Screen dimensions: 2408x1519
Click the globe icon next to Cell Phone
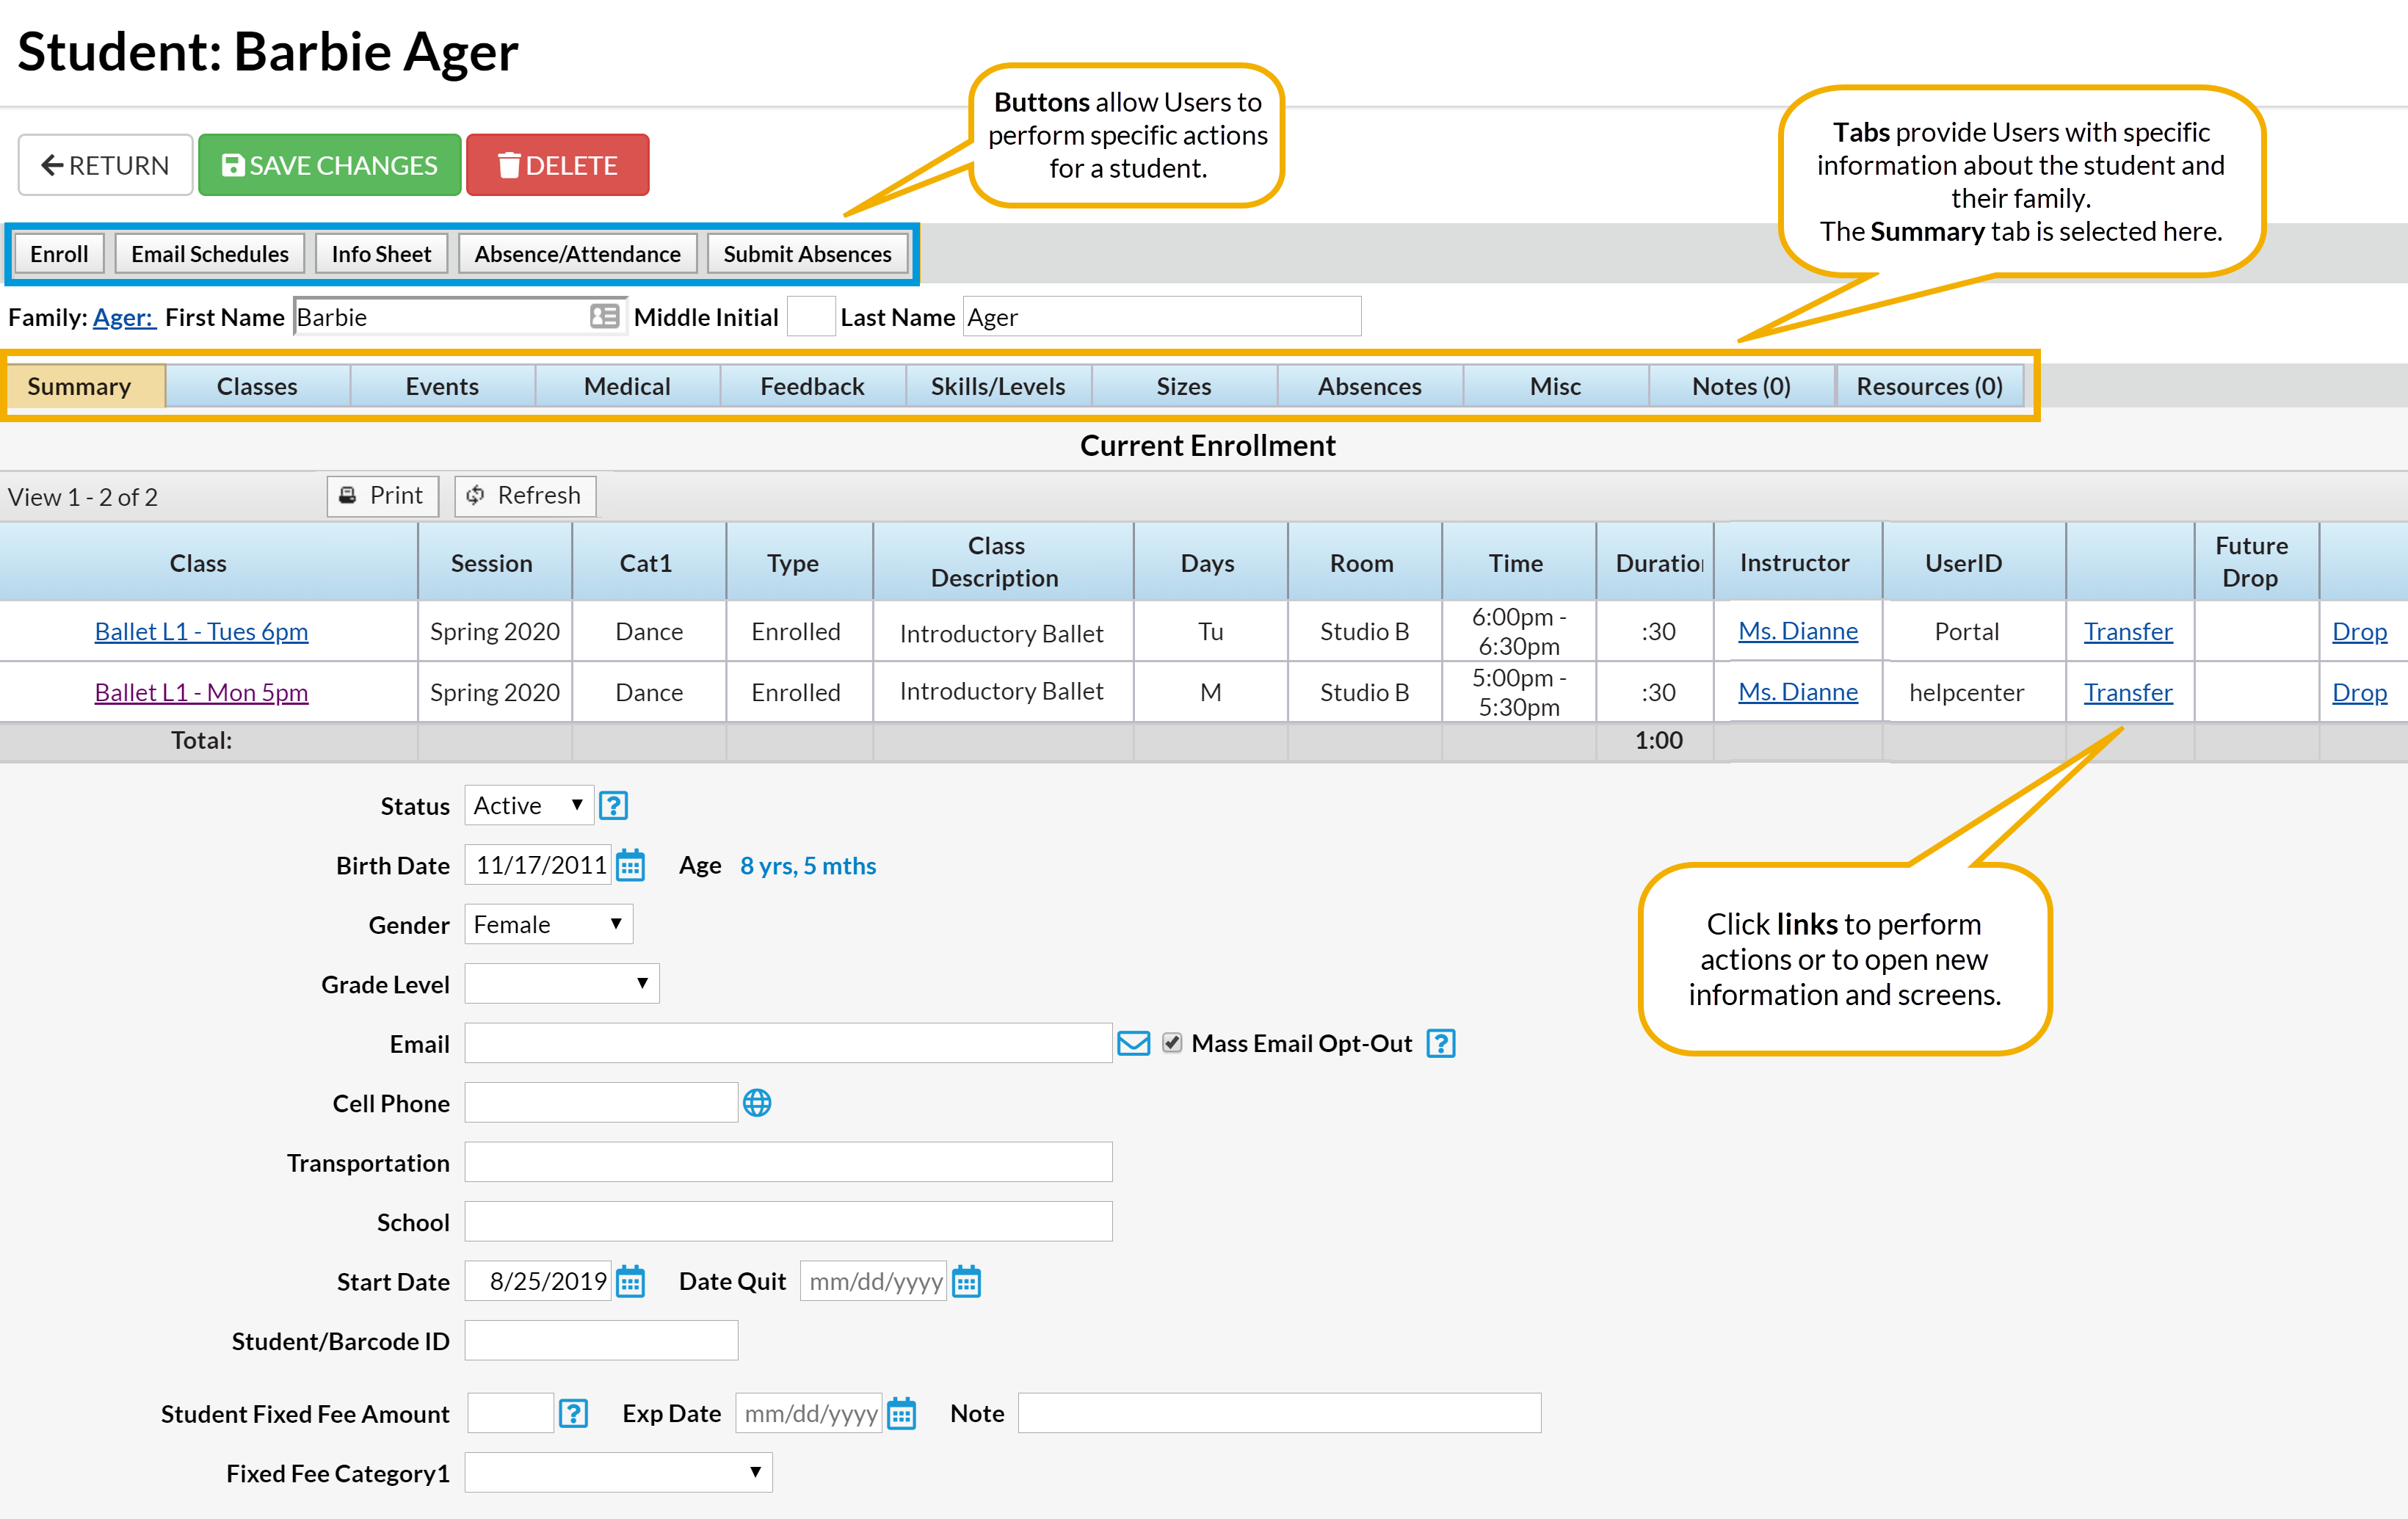pyautogui.click(x=757, y=1103)
